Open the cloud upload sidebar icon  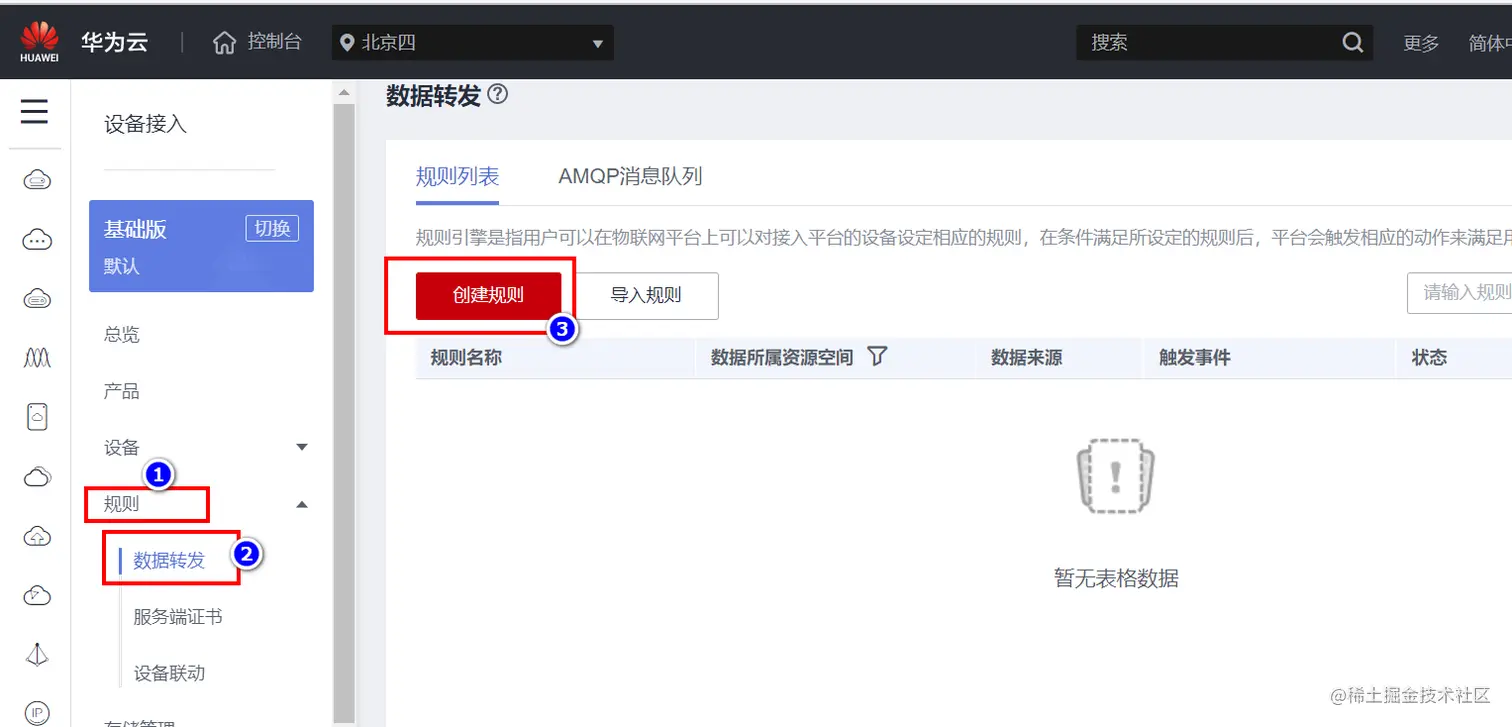pos(37,536)
